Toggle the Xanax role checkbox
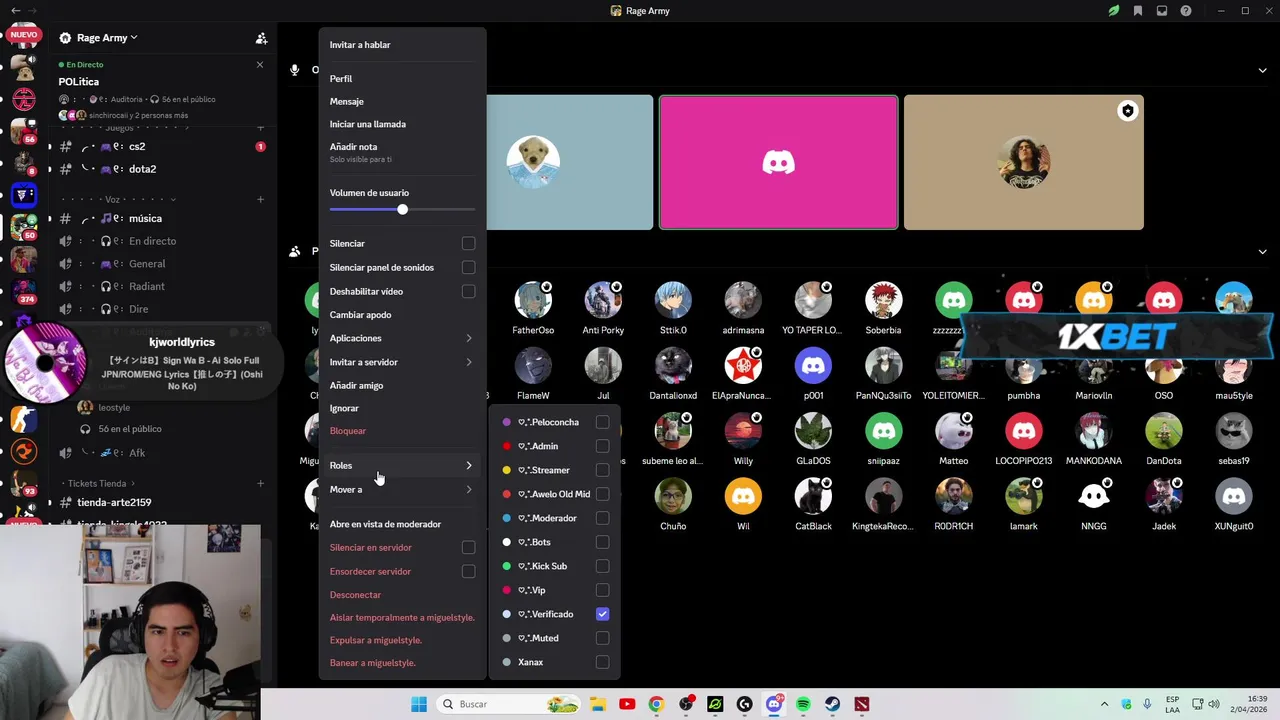Image resolution: width=1280 pixels, height=720 pixels. click(602, 662)
